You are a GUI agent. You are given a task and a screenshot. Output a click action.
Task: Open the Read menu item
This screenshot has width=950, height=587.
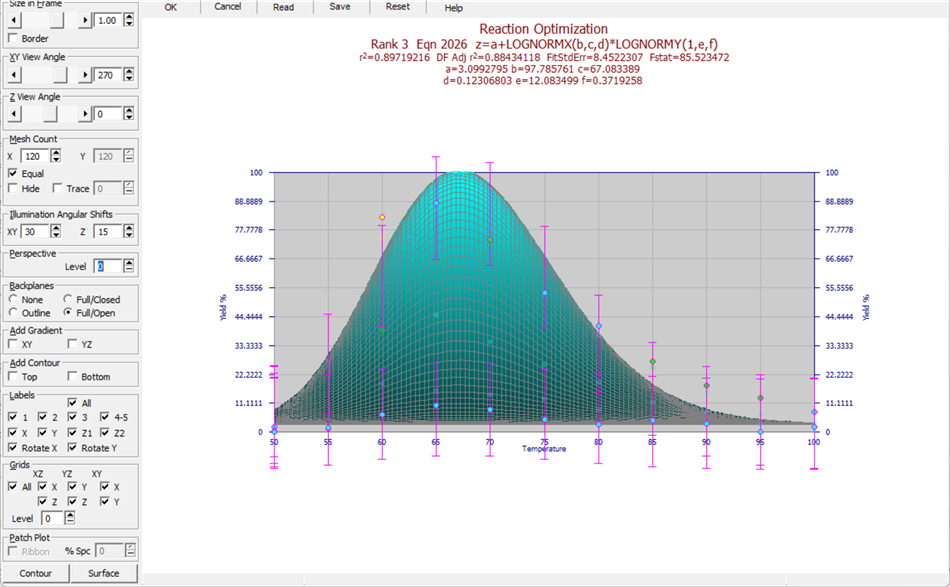click(x=284, y=7)
